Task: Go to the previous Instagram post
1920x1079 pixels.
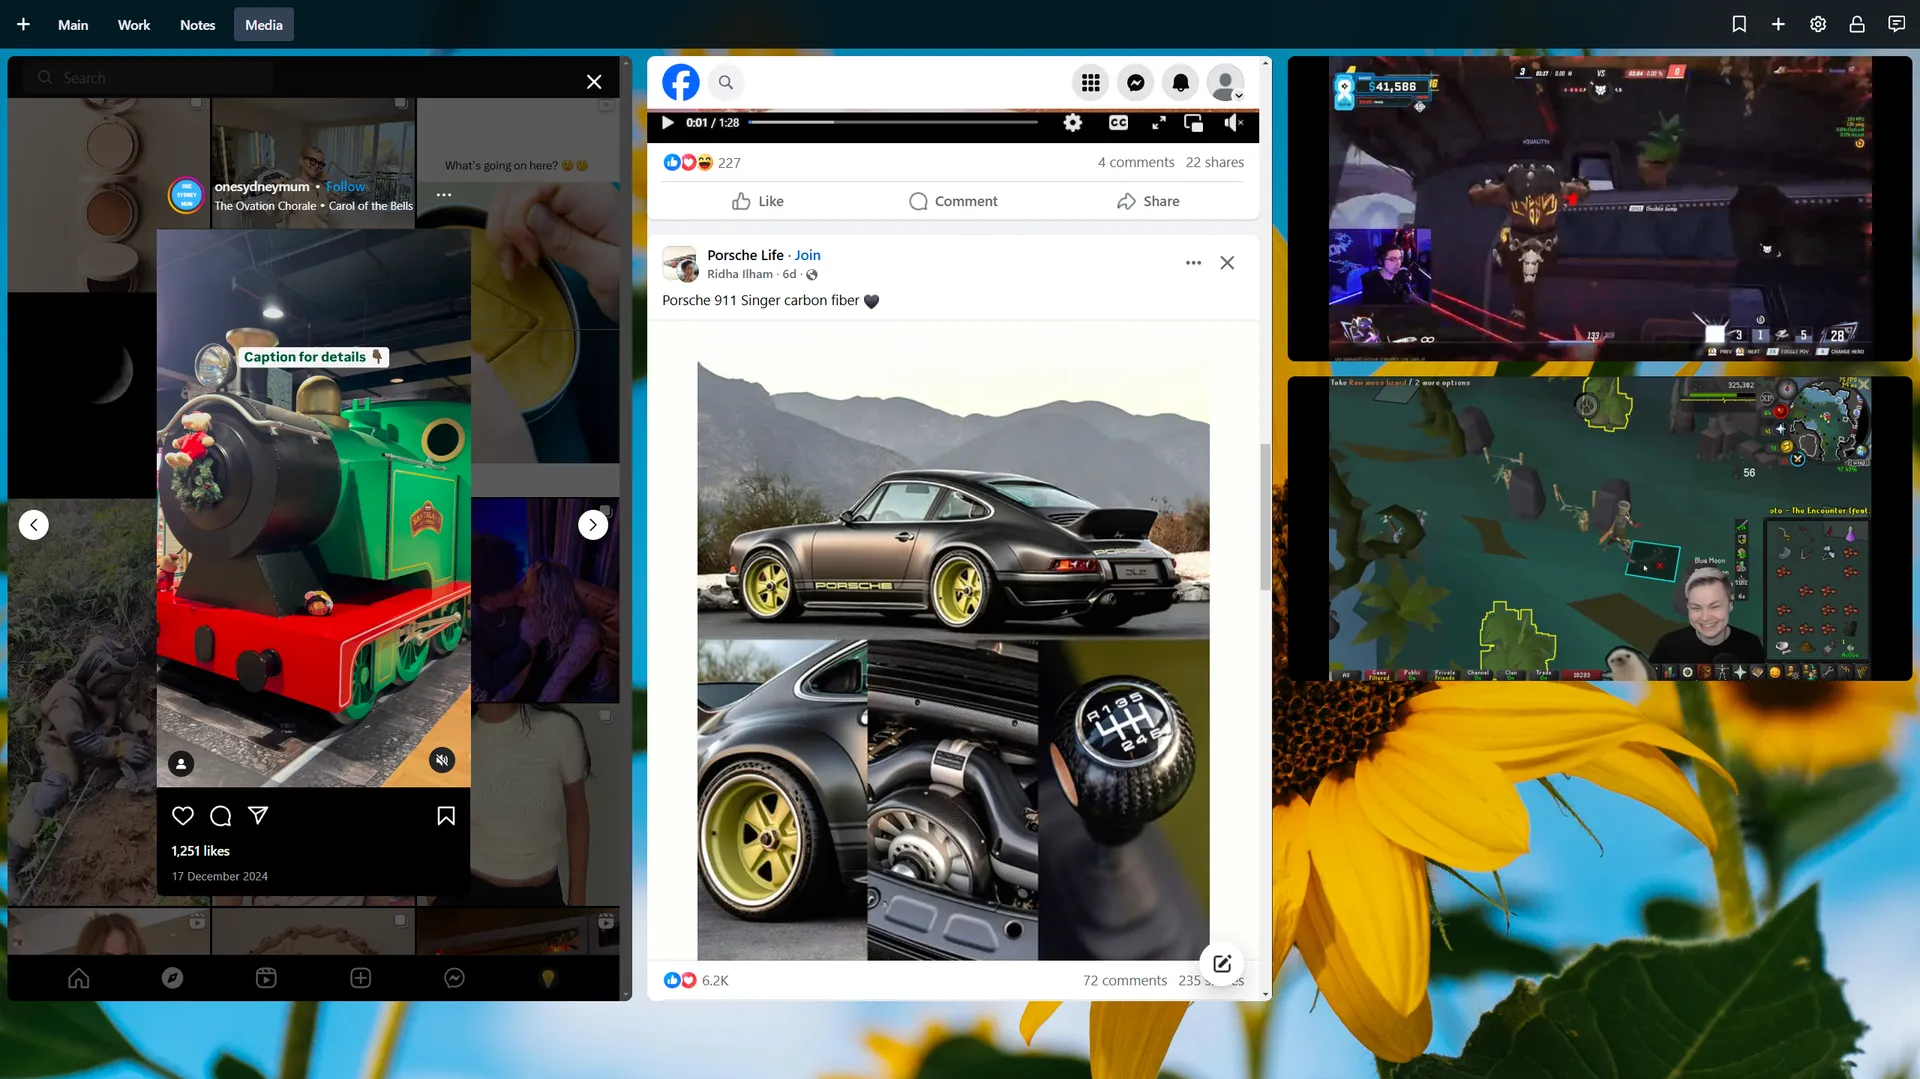Action: point(34,524)
